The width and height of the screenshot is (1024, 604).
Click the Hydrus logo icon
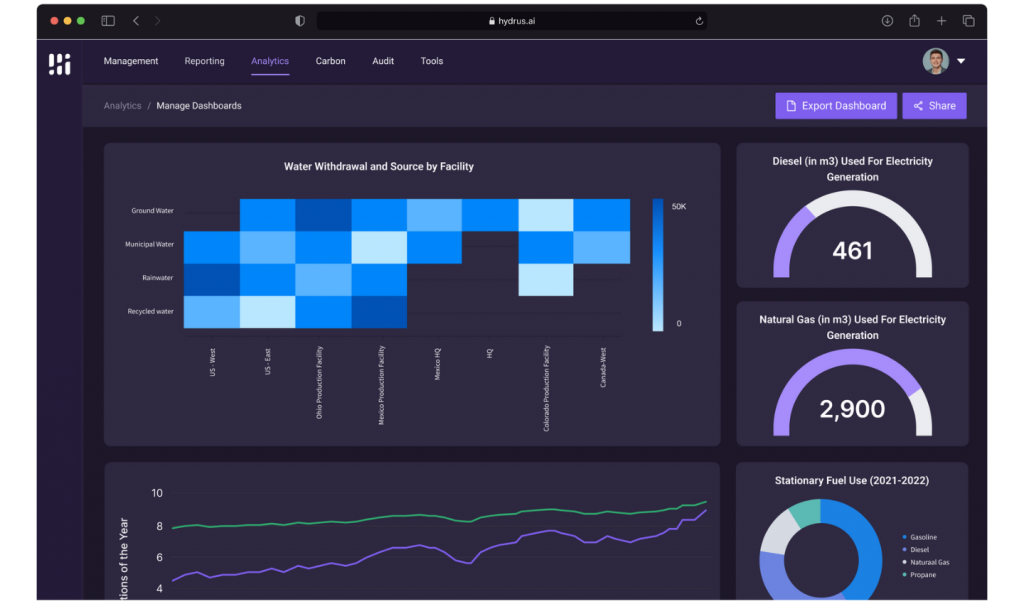point(60,64)
